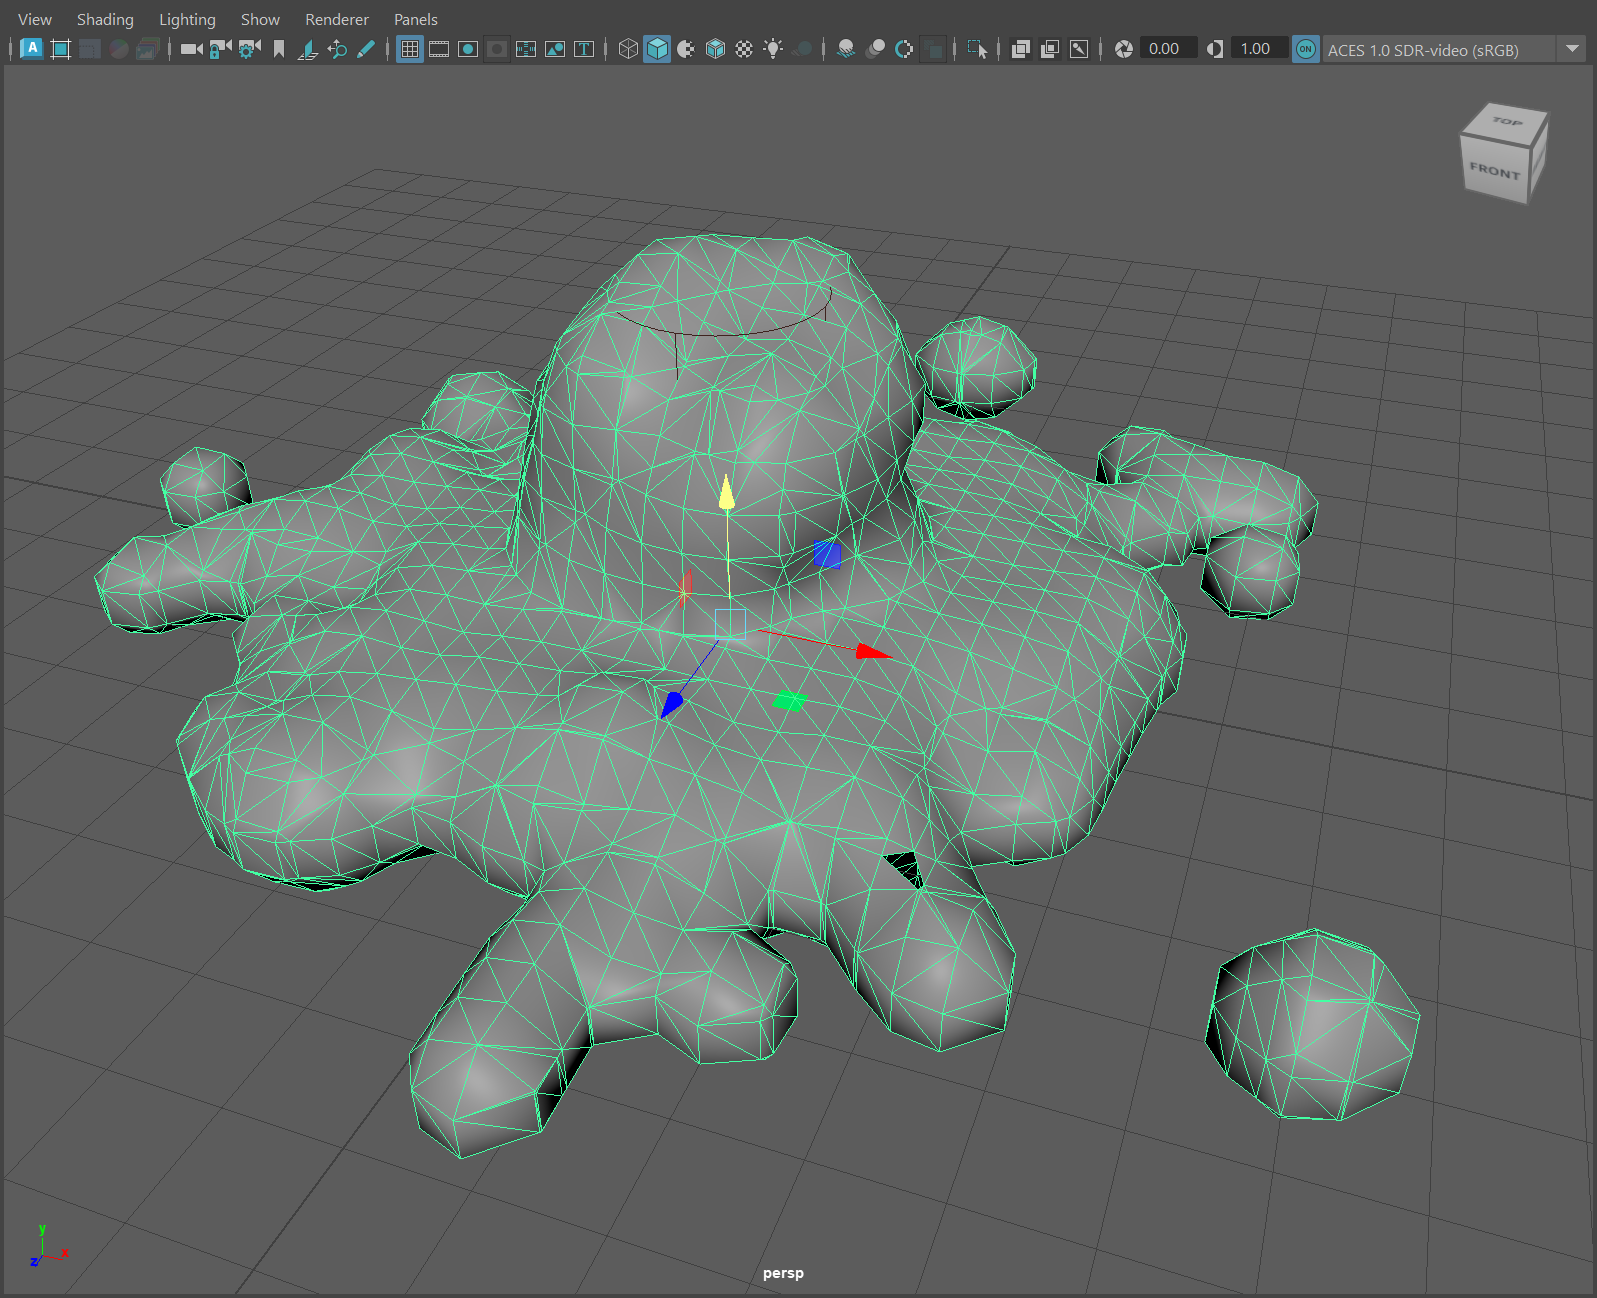Click the green plane handle on the manipulator
Viewport: 1597px width, 1298px height.
[790, 701]
